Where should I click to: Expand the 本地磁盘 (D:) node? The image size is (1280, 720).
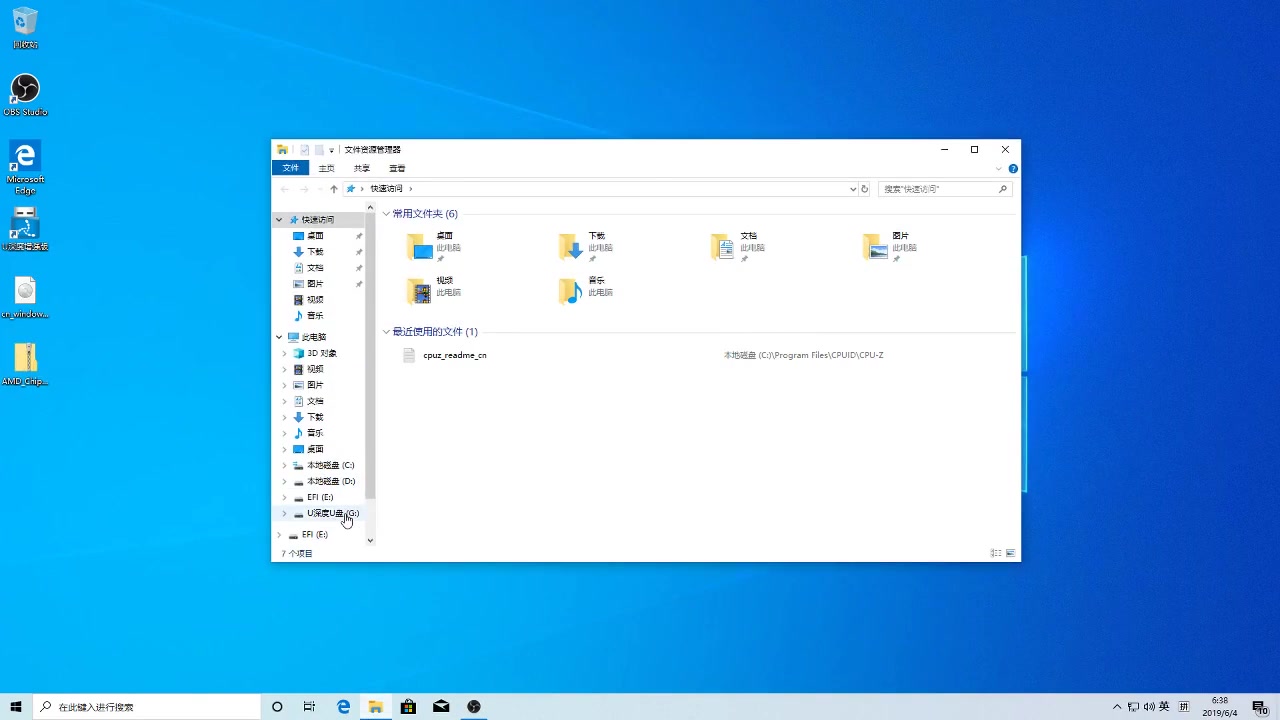pos(284,481)
